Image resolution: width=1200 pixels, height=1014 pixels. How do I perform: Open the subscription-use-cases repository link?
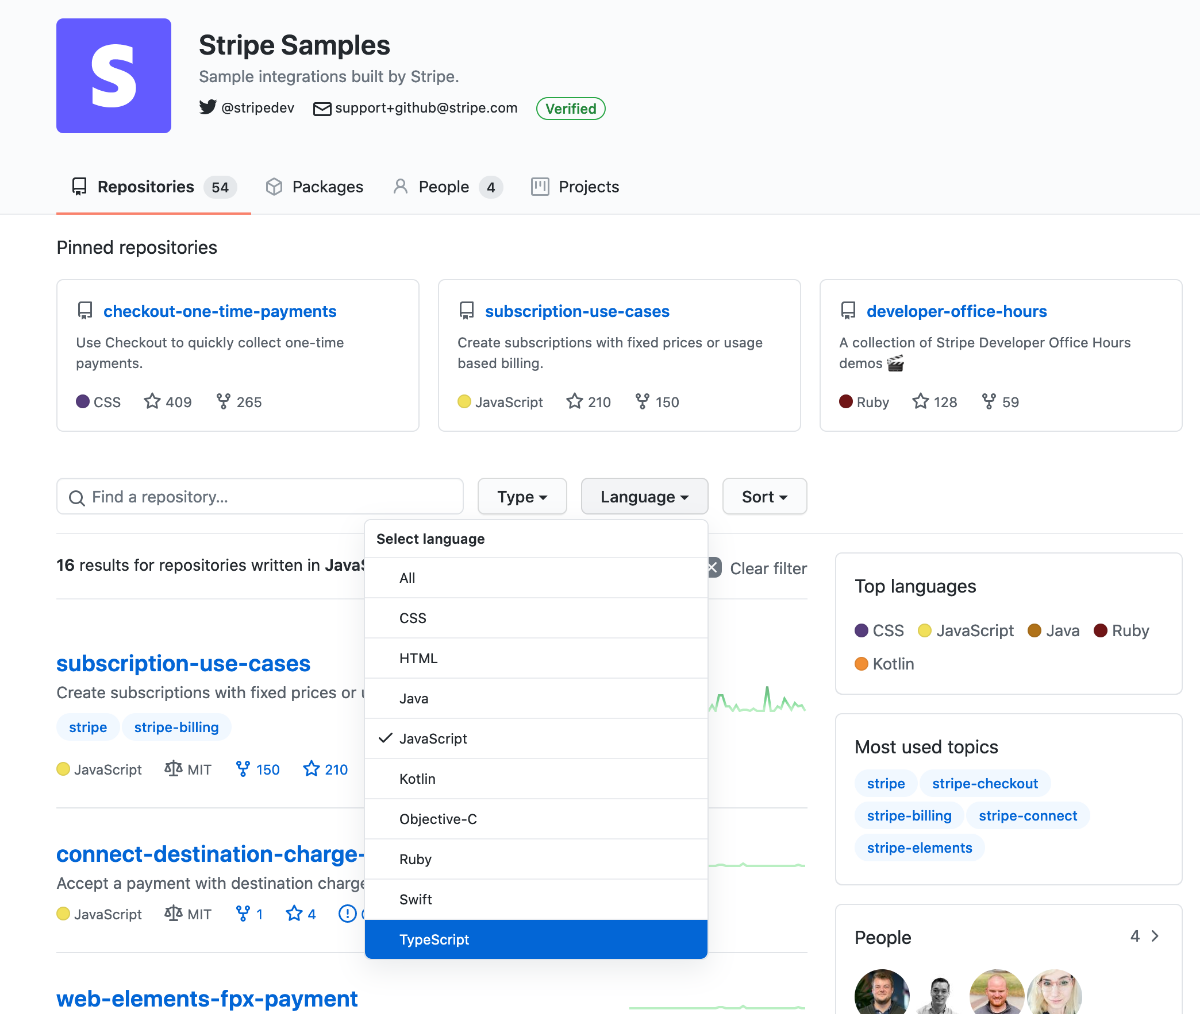click(183, 663)
